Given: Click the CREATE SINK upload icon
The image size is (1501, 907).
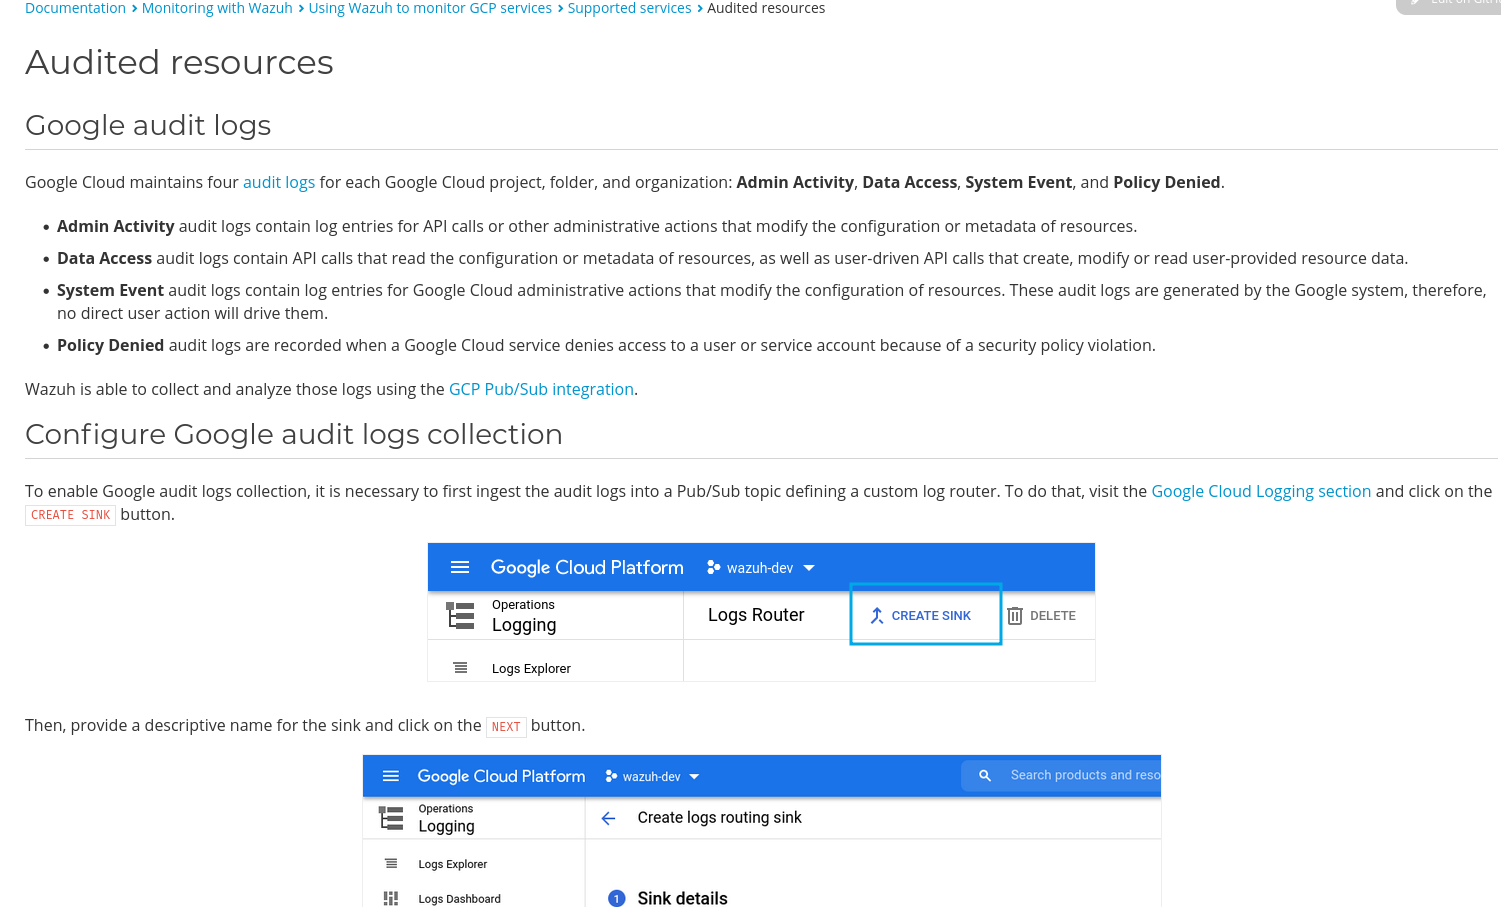Looking at the screenshot, I should click(877, 615).
